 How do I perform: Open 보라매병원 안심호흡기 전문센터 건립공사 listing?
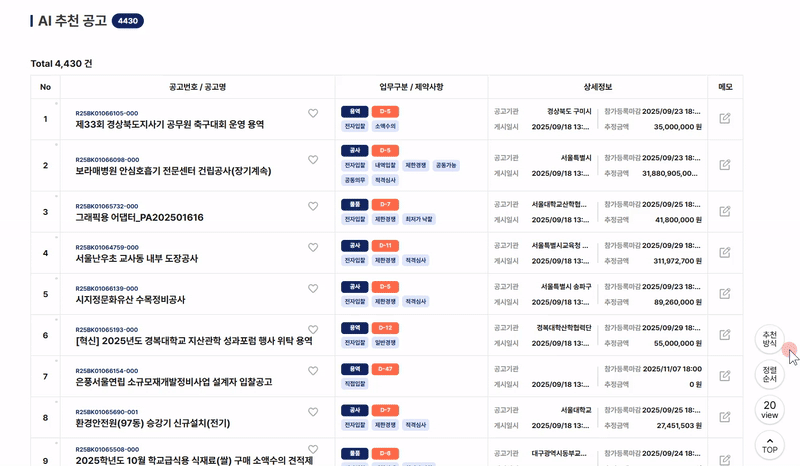coord(173,171)
